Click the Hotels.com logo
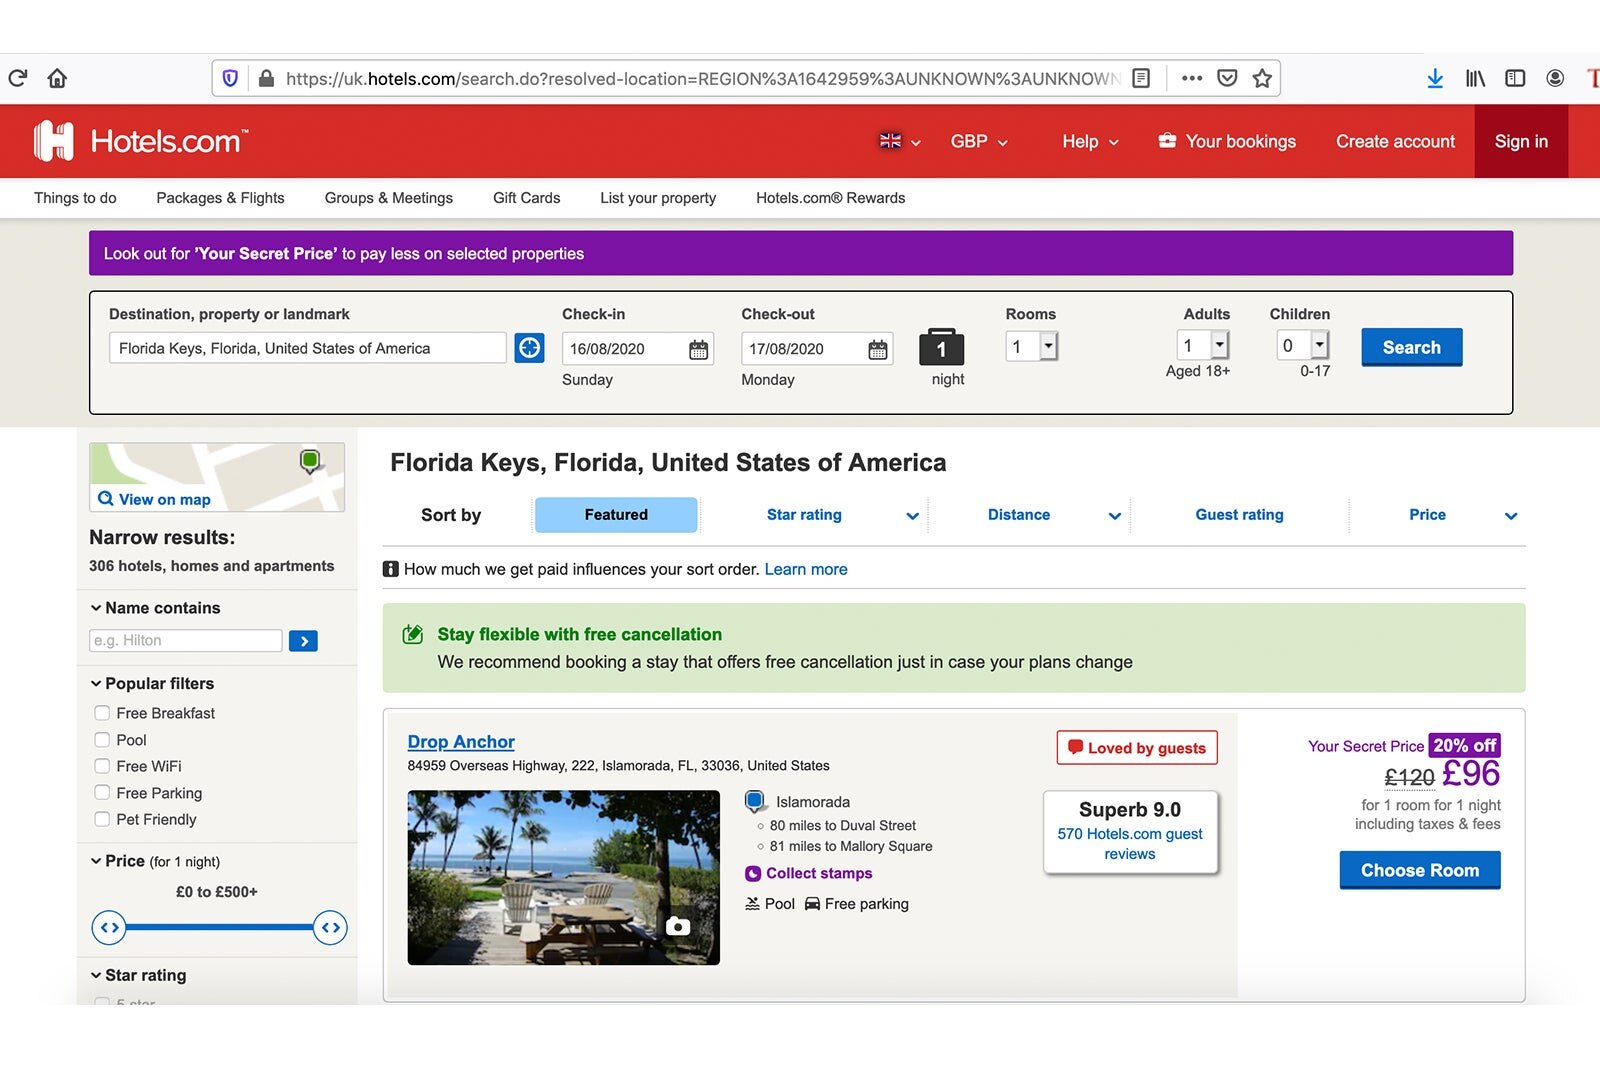This screenshot has height=1066, width=1600. (140, 141)
